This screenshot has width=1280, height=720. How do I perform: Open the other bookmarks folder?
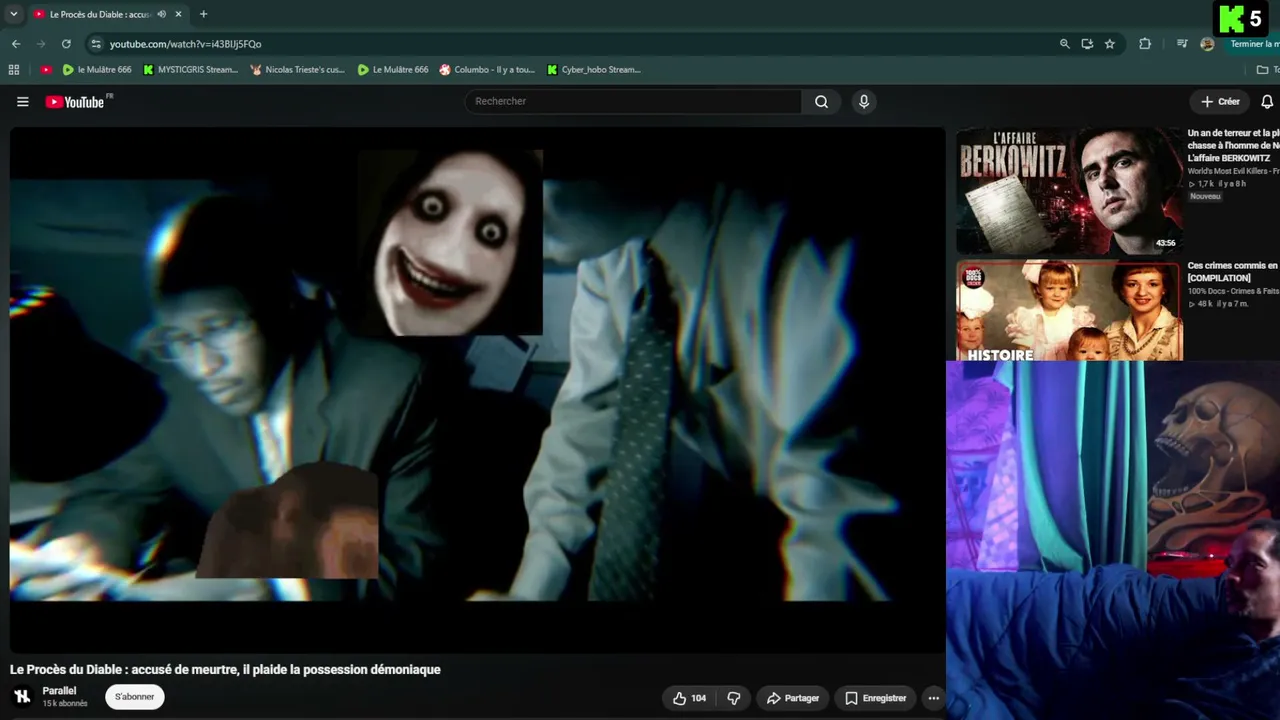click(x=1267, y=70)
